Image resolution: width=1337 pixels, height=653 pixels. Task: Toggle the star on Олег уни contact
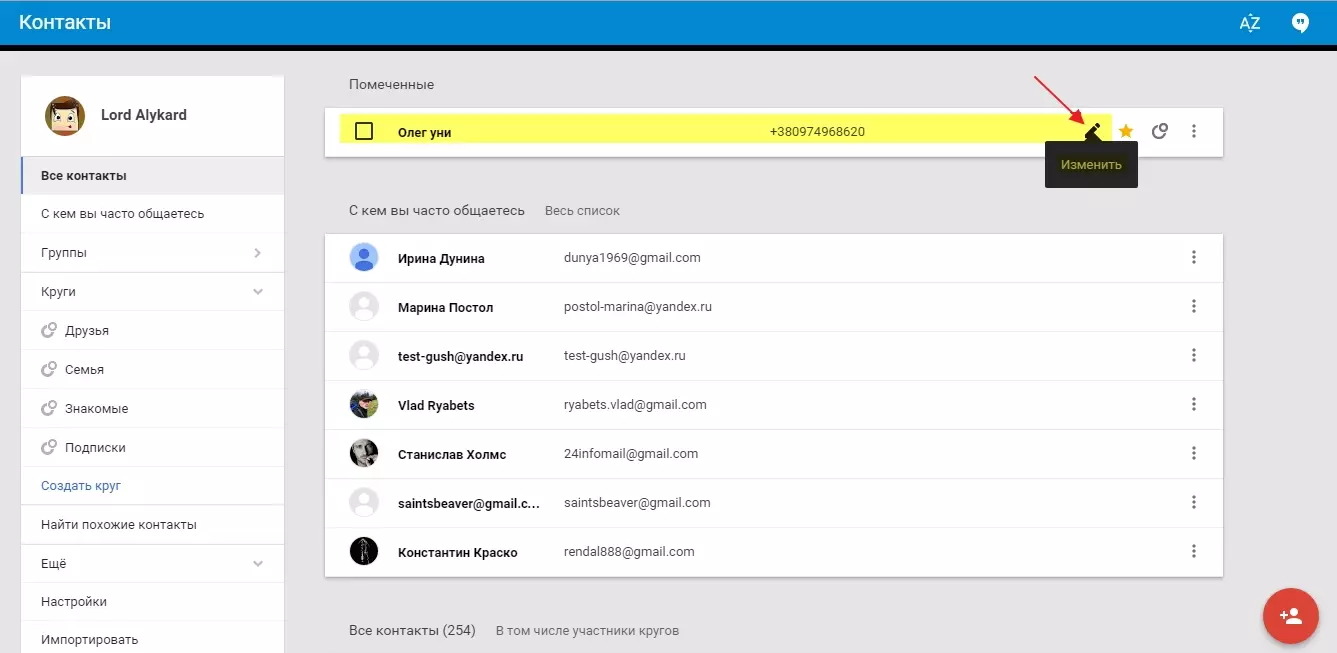(1126, 131)
